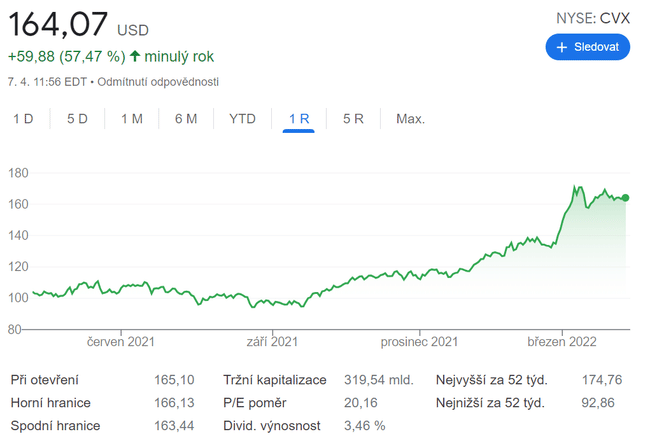
Task: Switch to the 6 M chart range
Action: pyautogui.click(x=185, y=119)
